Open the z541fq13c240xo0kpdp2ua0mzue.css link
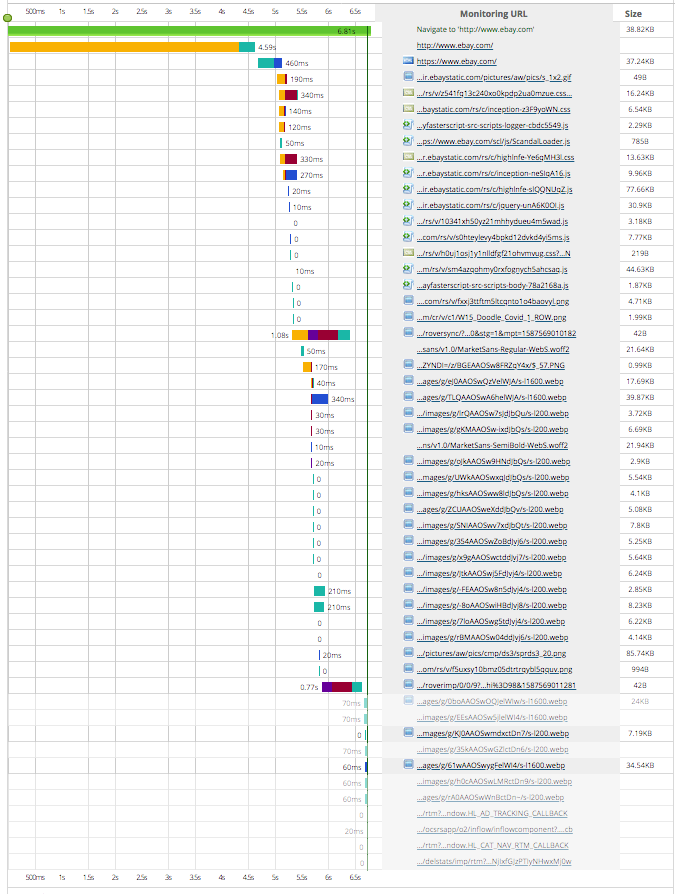 494,93
